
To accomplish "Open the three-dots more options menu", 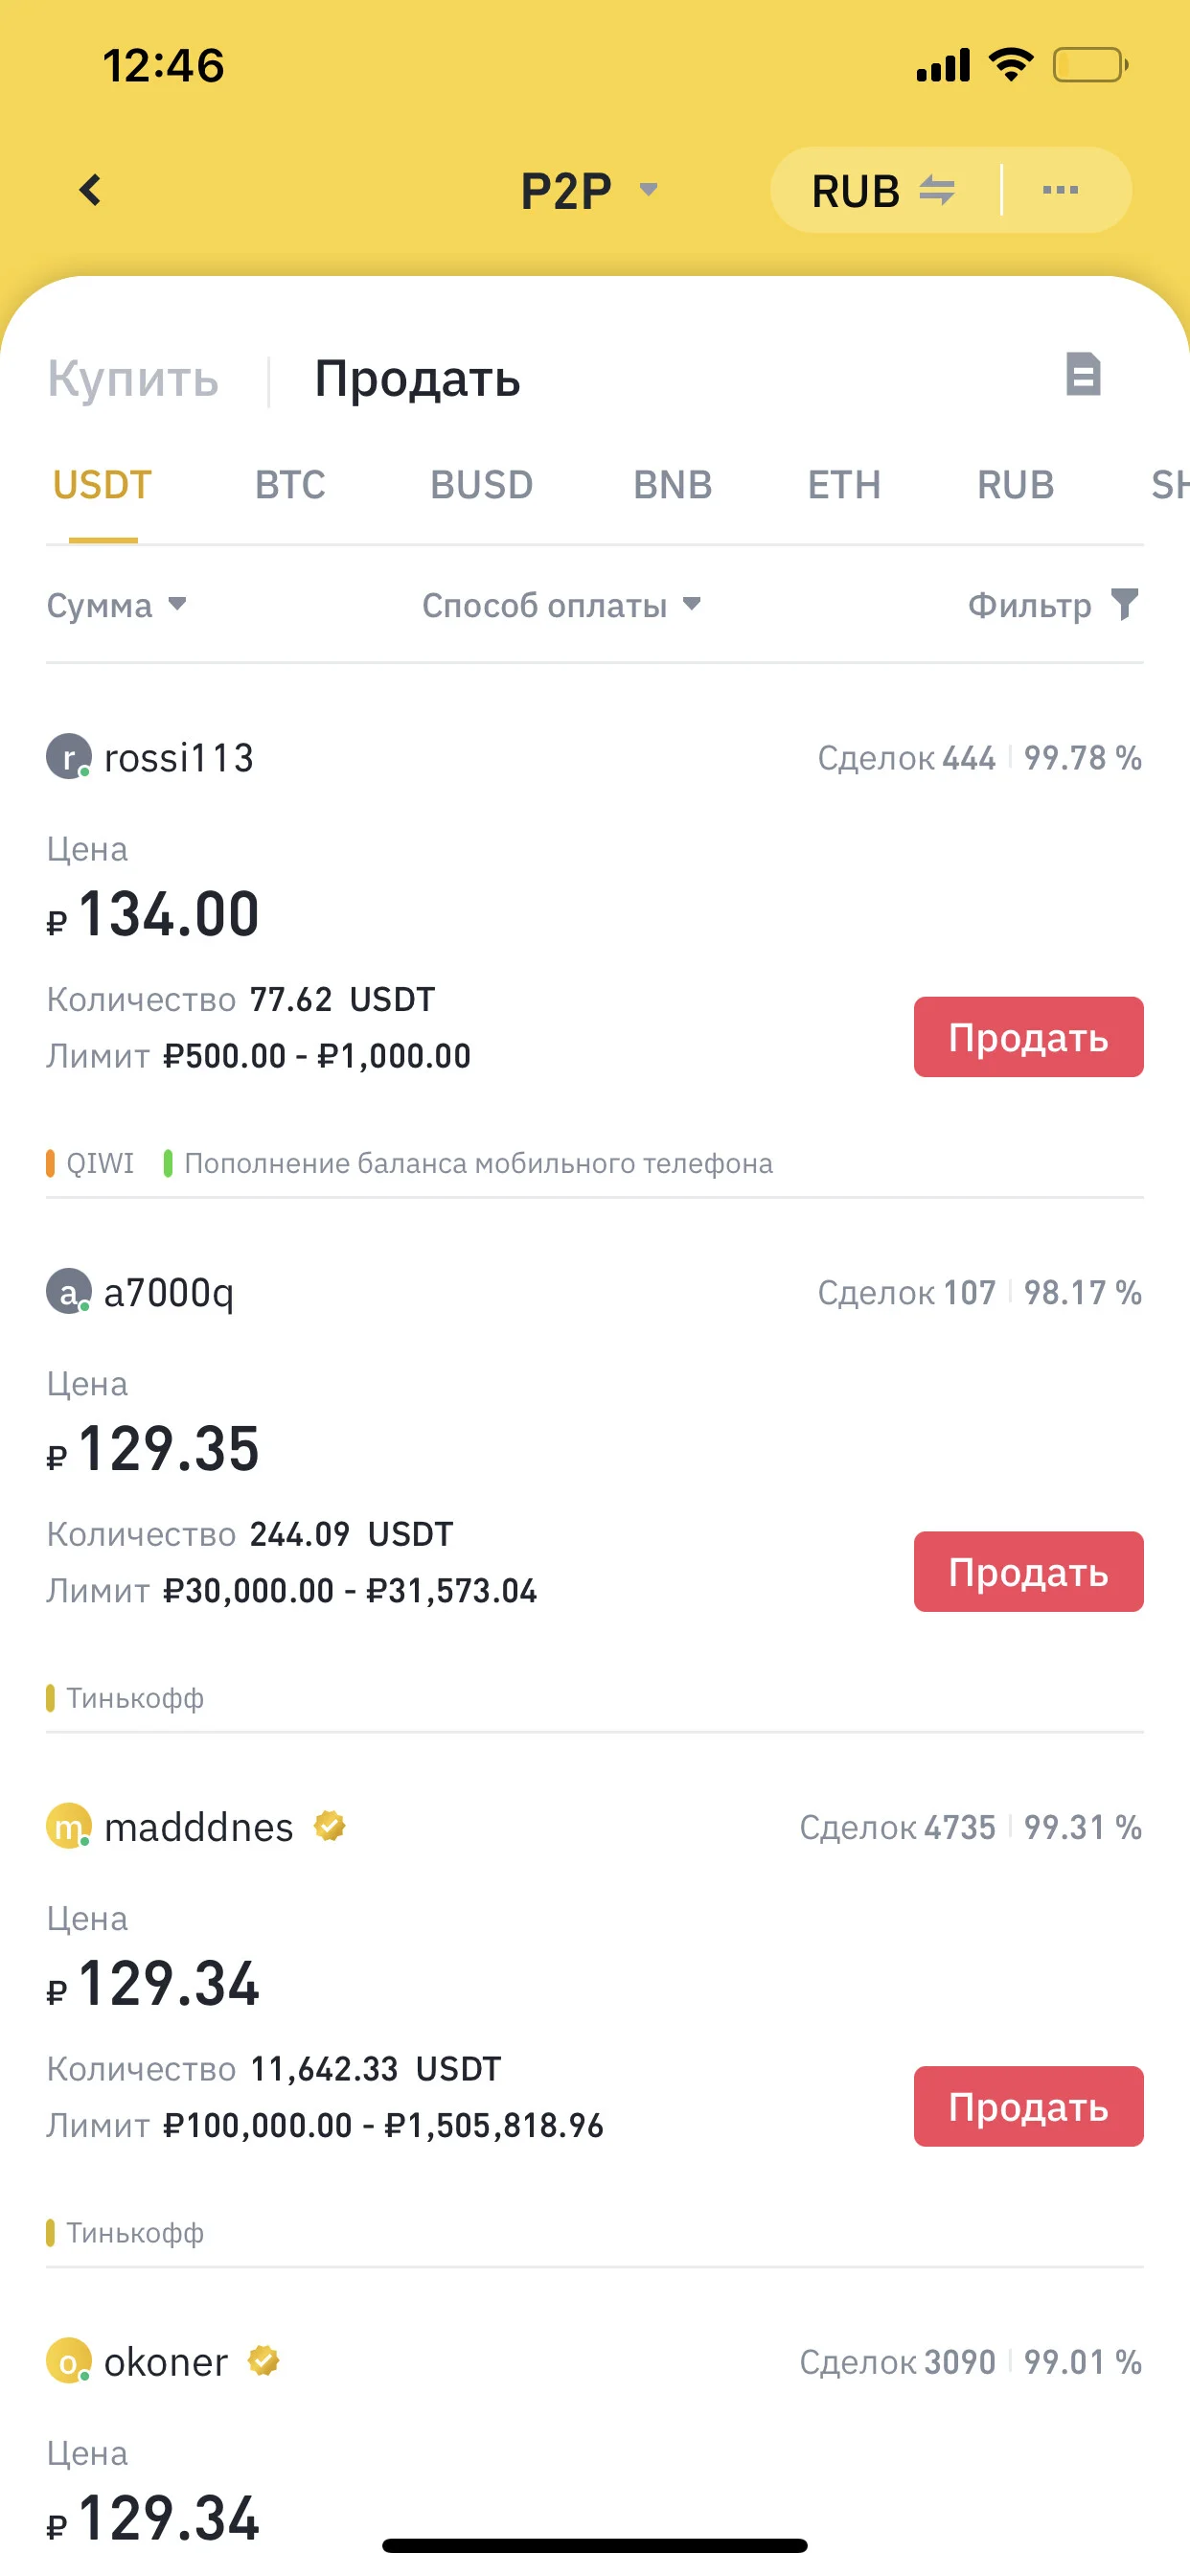I will (x=1060, y=190).
